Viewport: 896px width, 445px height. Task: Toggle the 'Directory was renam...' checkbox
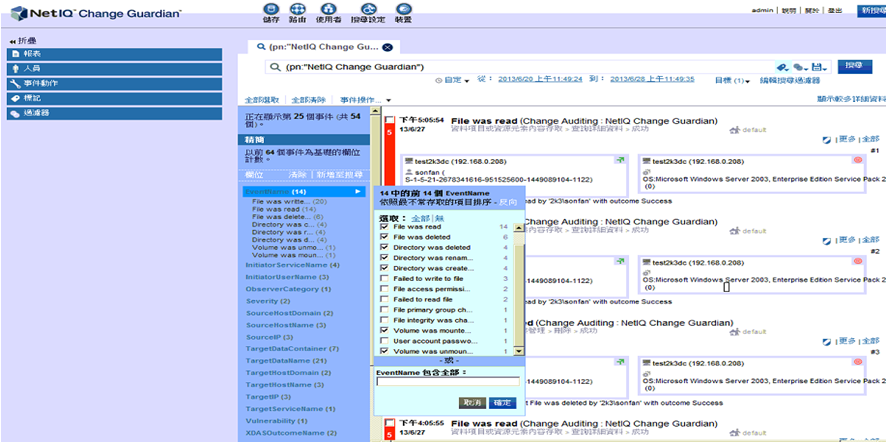click(x=384, y=258)
